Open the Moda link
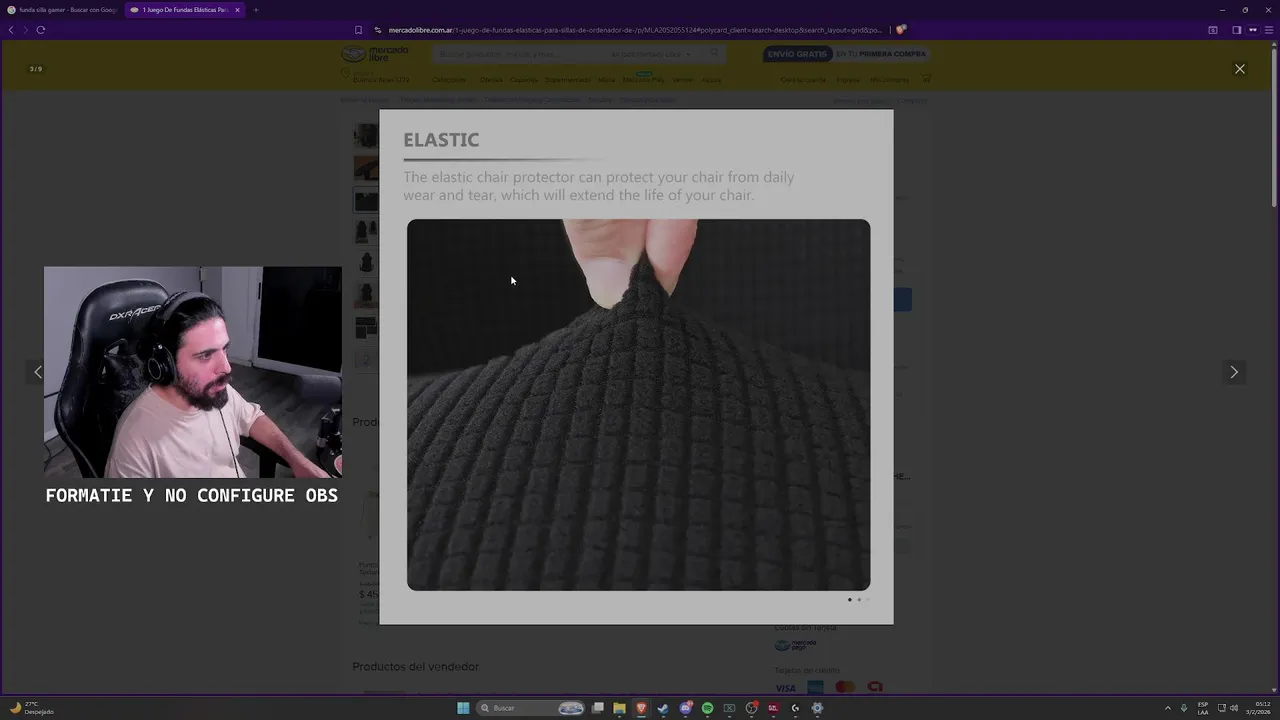The image size is (1280, 720). coord(607,80)
